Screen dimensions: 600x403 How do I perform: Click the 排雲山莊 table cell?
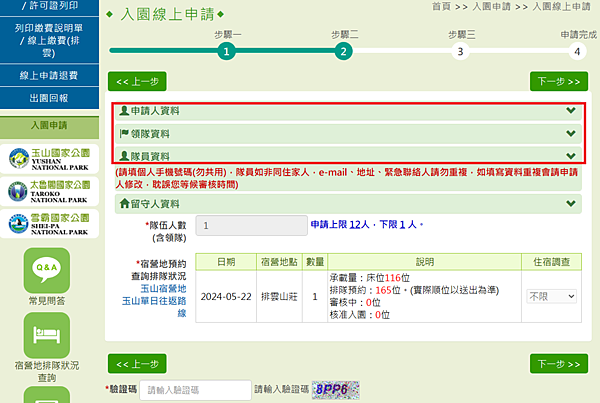[279, 297]
